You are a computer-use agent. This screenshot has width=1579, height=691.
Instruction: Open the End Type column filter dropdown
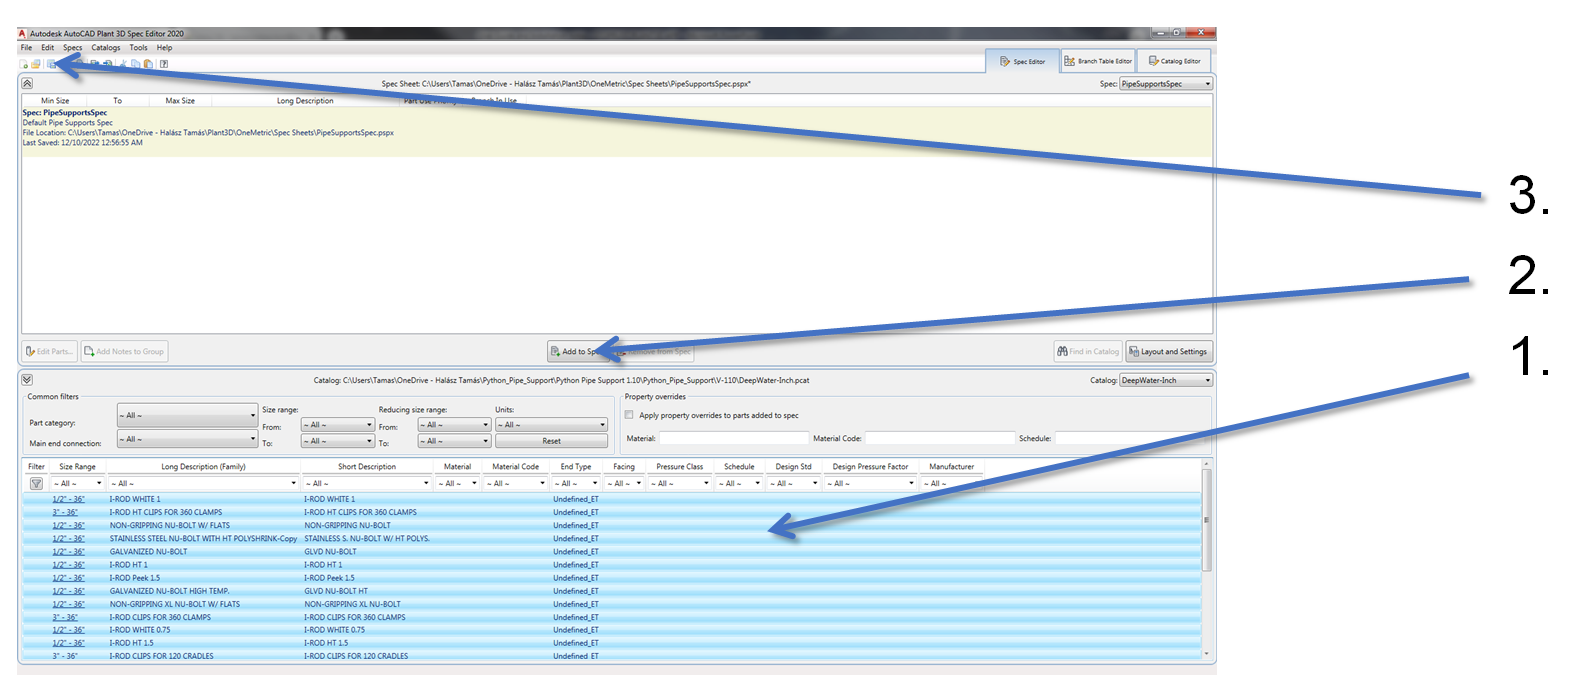[x=576, y=484]
